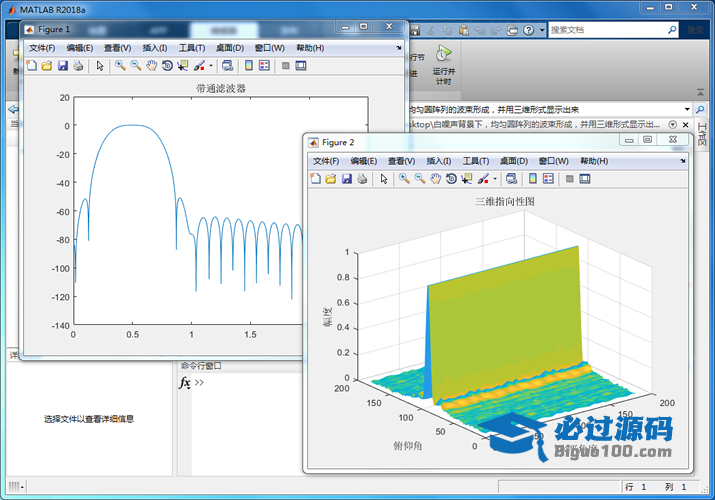Select Edit Plot arrow tool in Figure 1
Screen dimensions: 715x500
[100, 66]
